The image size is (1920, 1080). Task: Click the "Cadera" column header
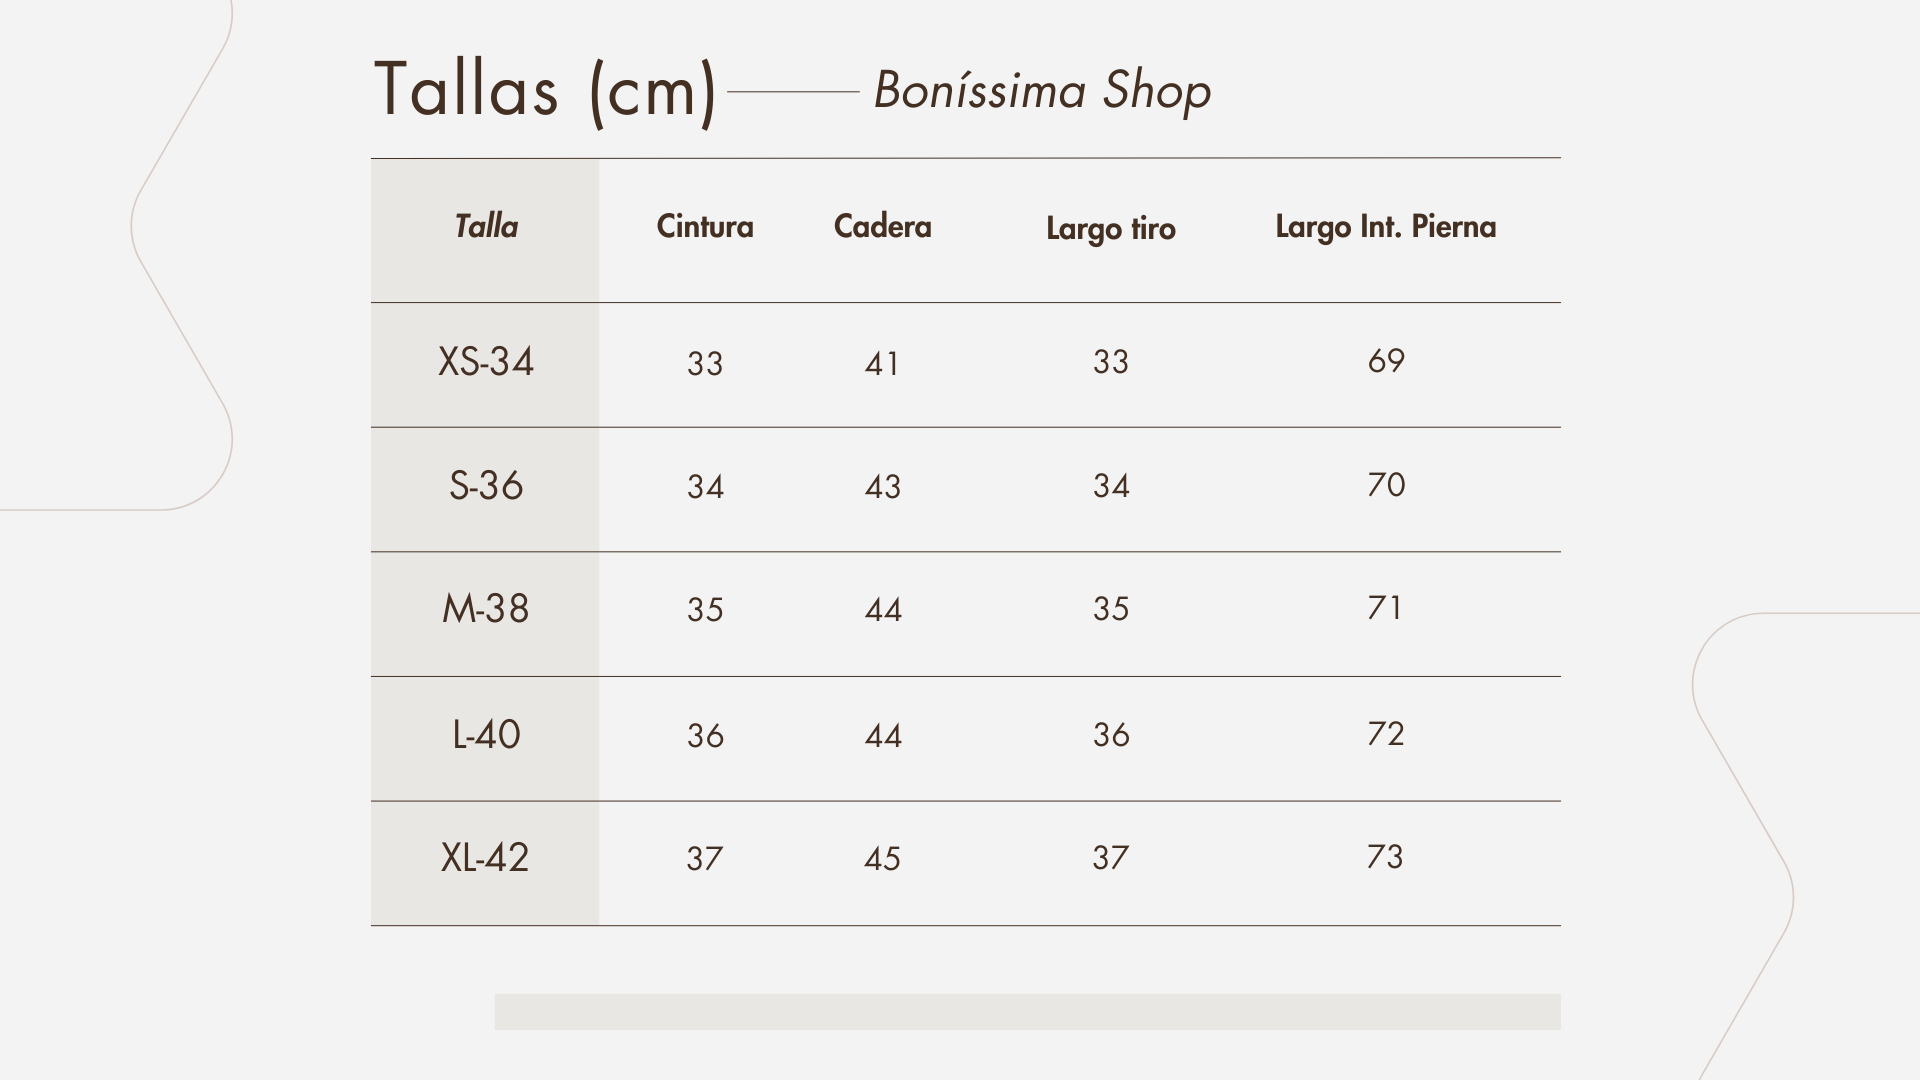click(x=882, y=227)
